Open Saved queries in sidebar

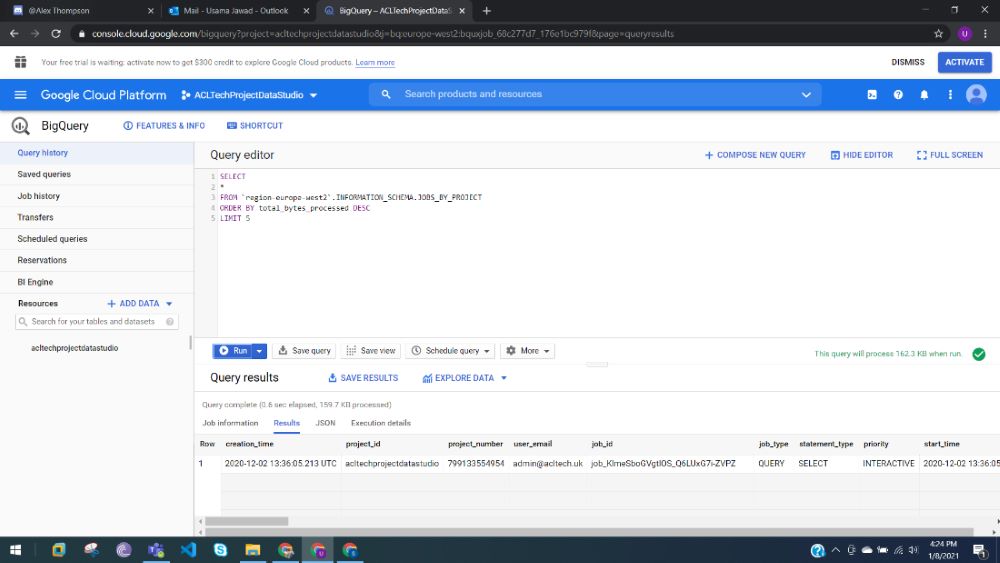[x=97, y=174]
